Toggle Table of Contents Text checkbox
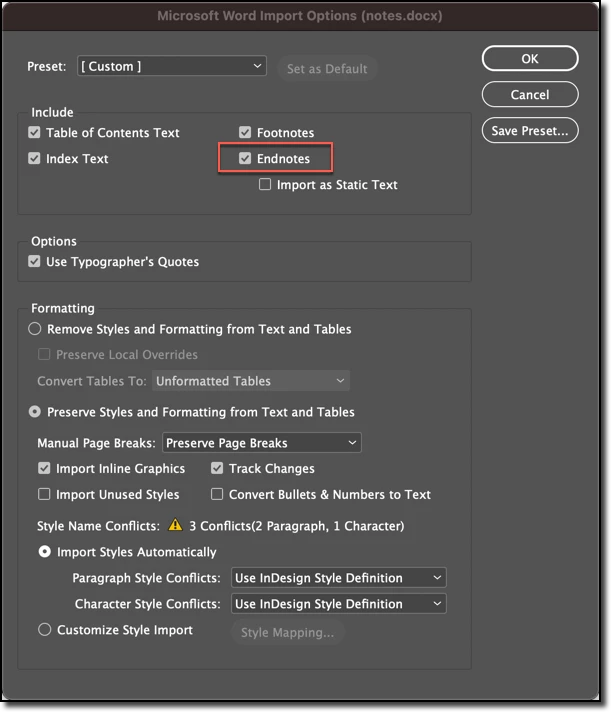This screenshot has height=712, width=611. [x=34, y=133]
